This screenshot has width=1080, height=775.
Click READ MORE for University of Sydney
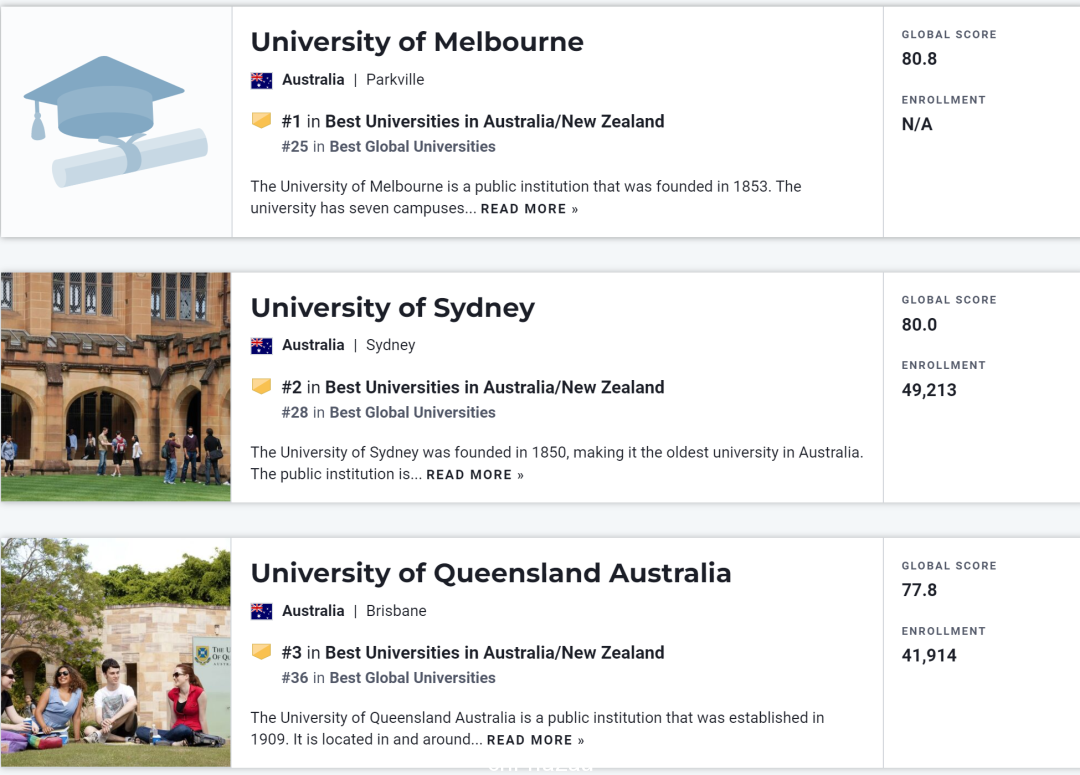(x=475, y=475)
